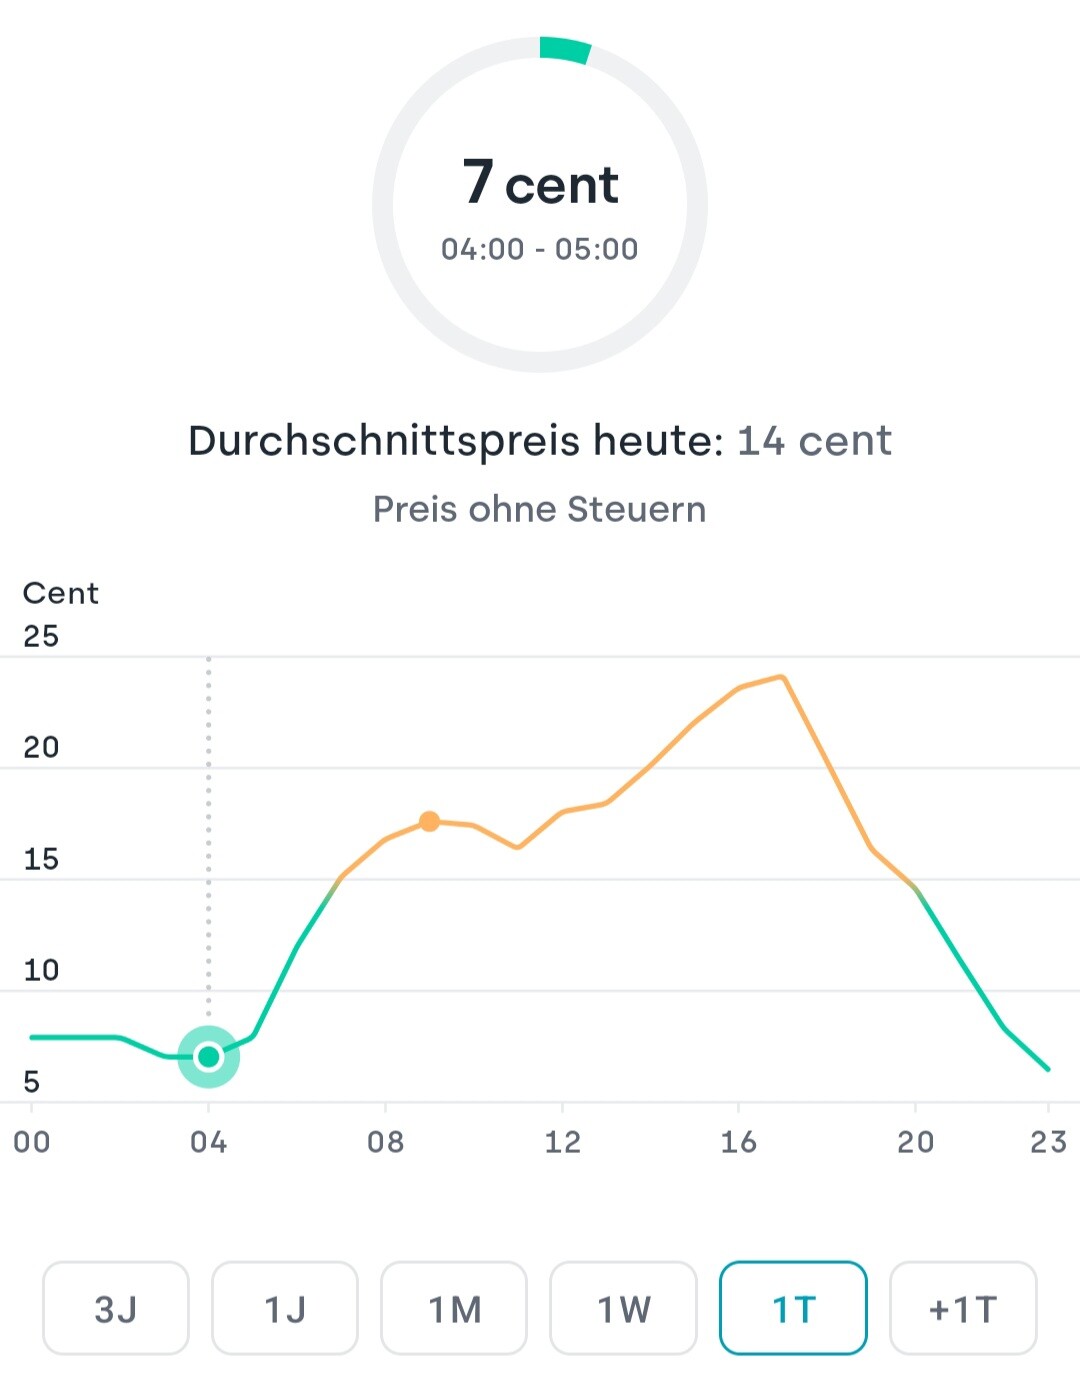The image size is (1080, 1400).
Task: Select hour 16 on the time axis
Action: click(738, 1142)
